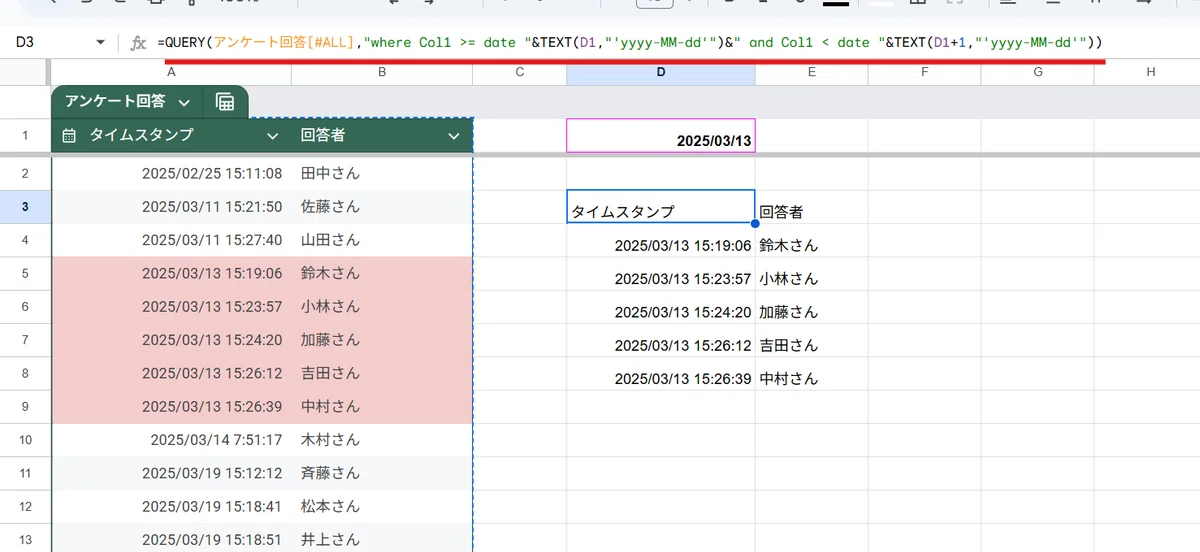Select column F header

(x=924, y=72)
